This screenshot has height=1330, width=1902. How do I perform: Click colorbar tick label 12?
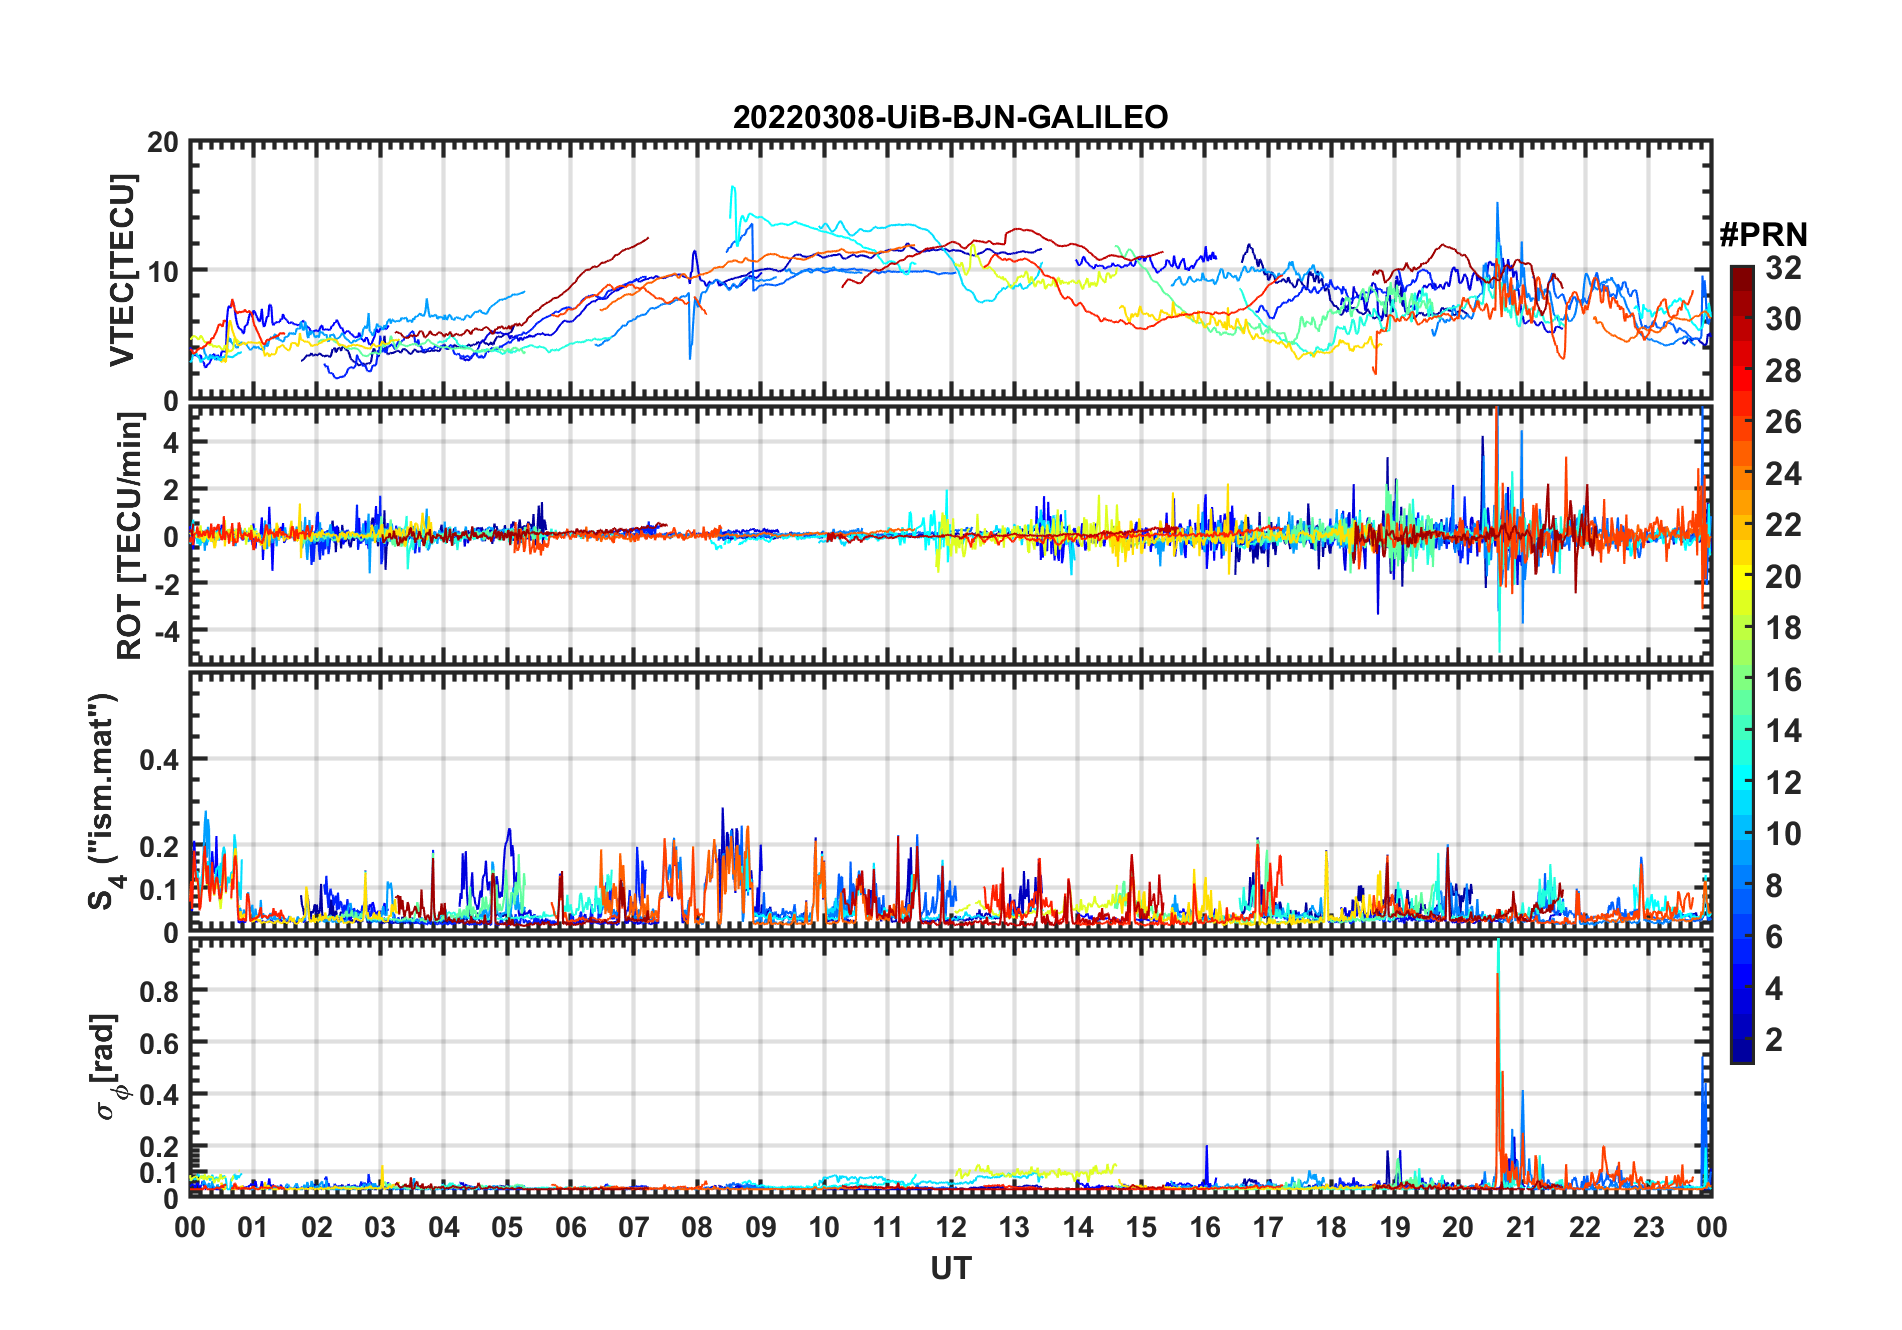click(1783, 783)
